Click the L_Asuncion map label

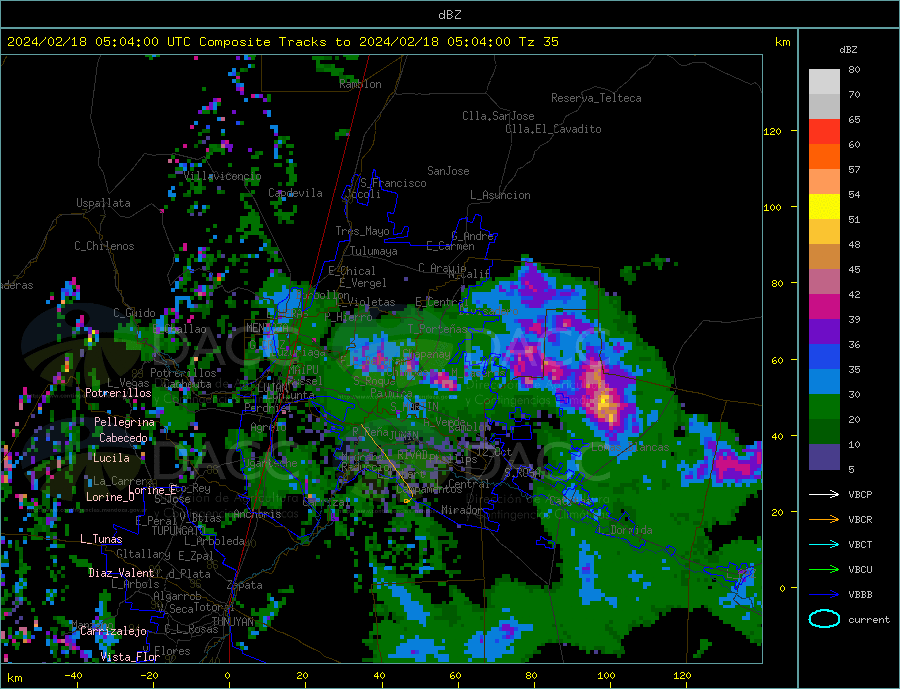(x=500, y=195)
